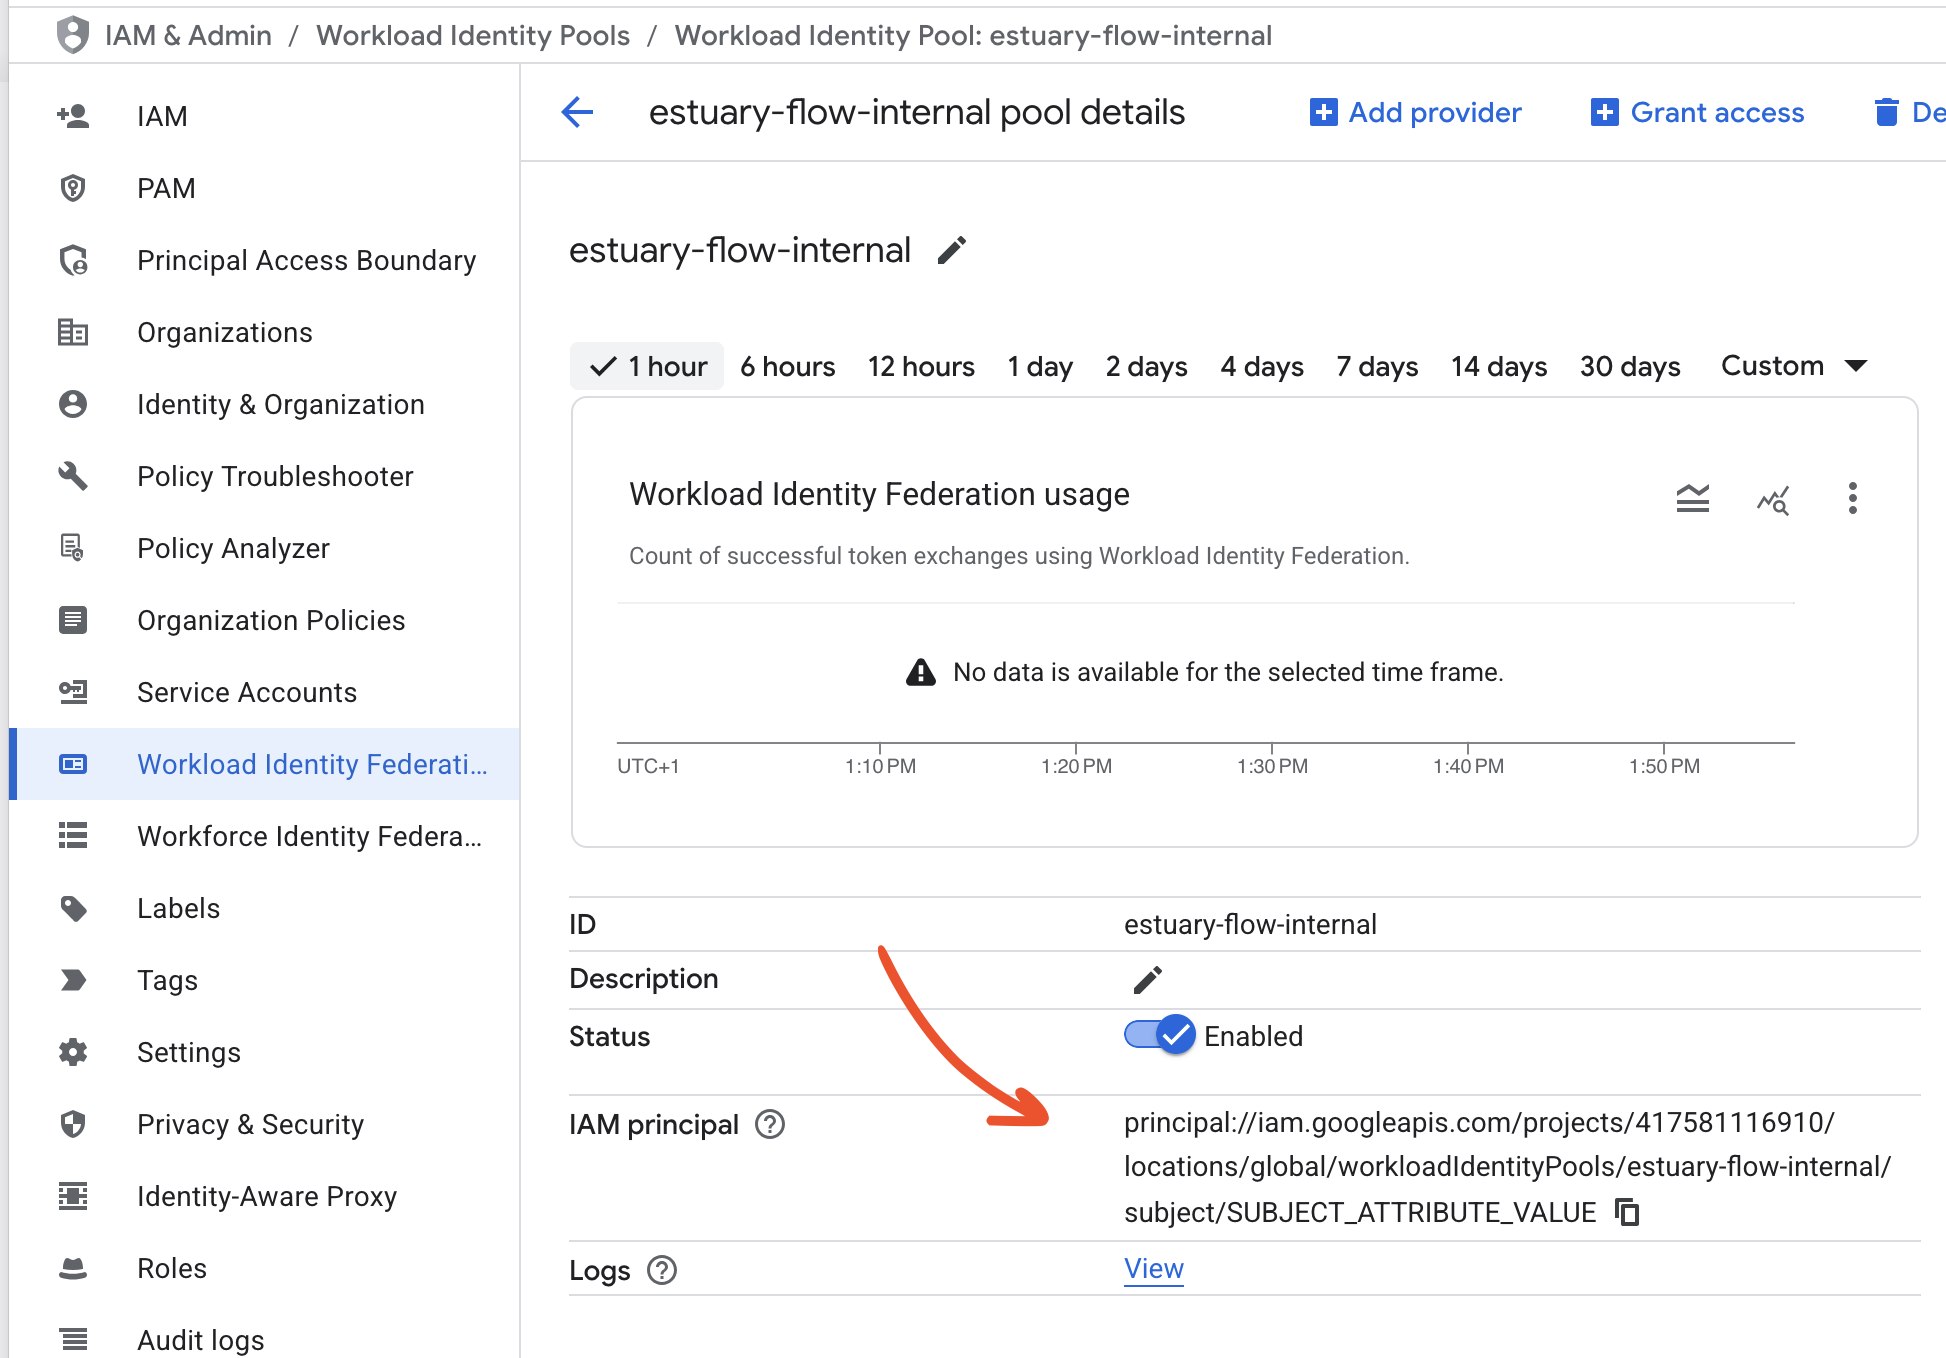The image size is (1946, 1358).
Task: Switch usage chart to stacked area view
Action: (x=1692, y=497)
